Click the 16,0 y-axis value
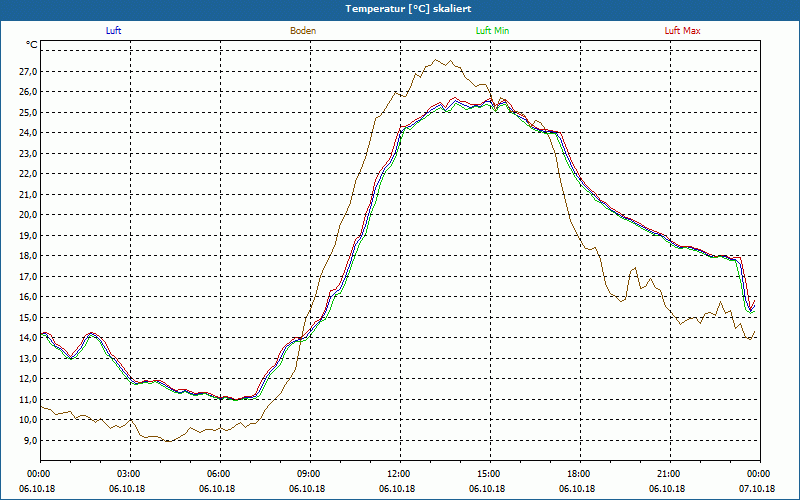This screenshot has width=800, height=500. point(28,297)
